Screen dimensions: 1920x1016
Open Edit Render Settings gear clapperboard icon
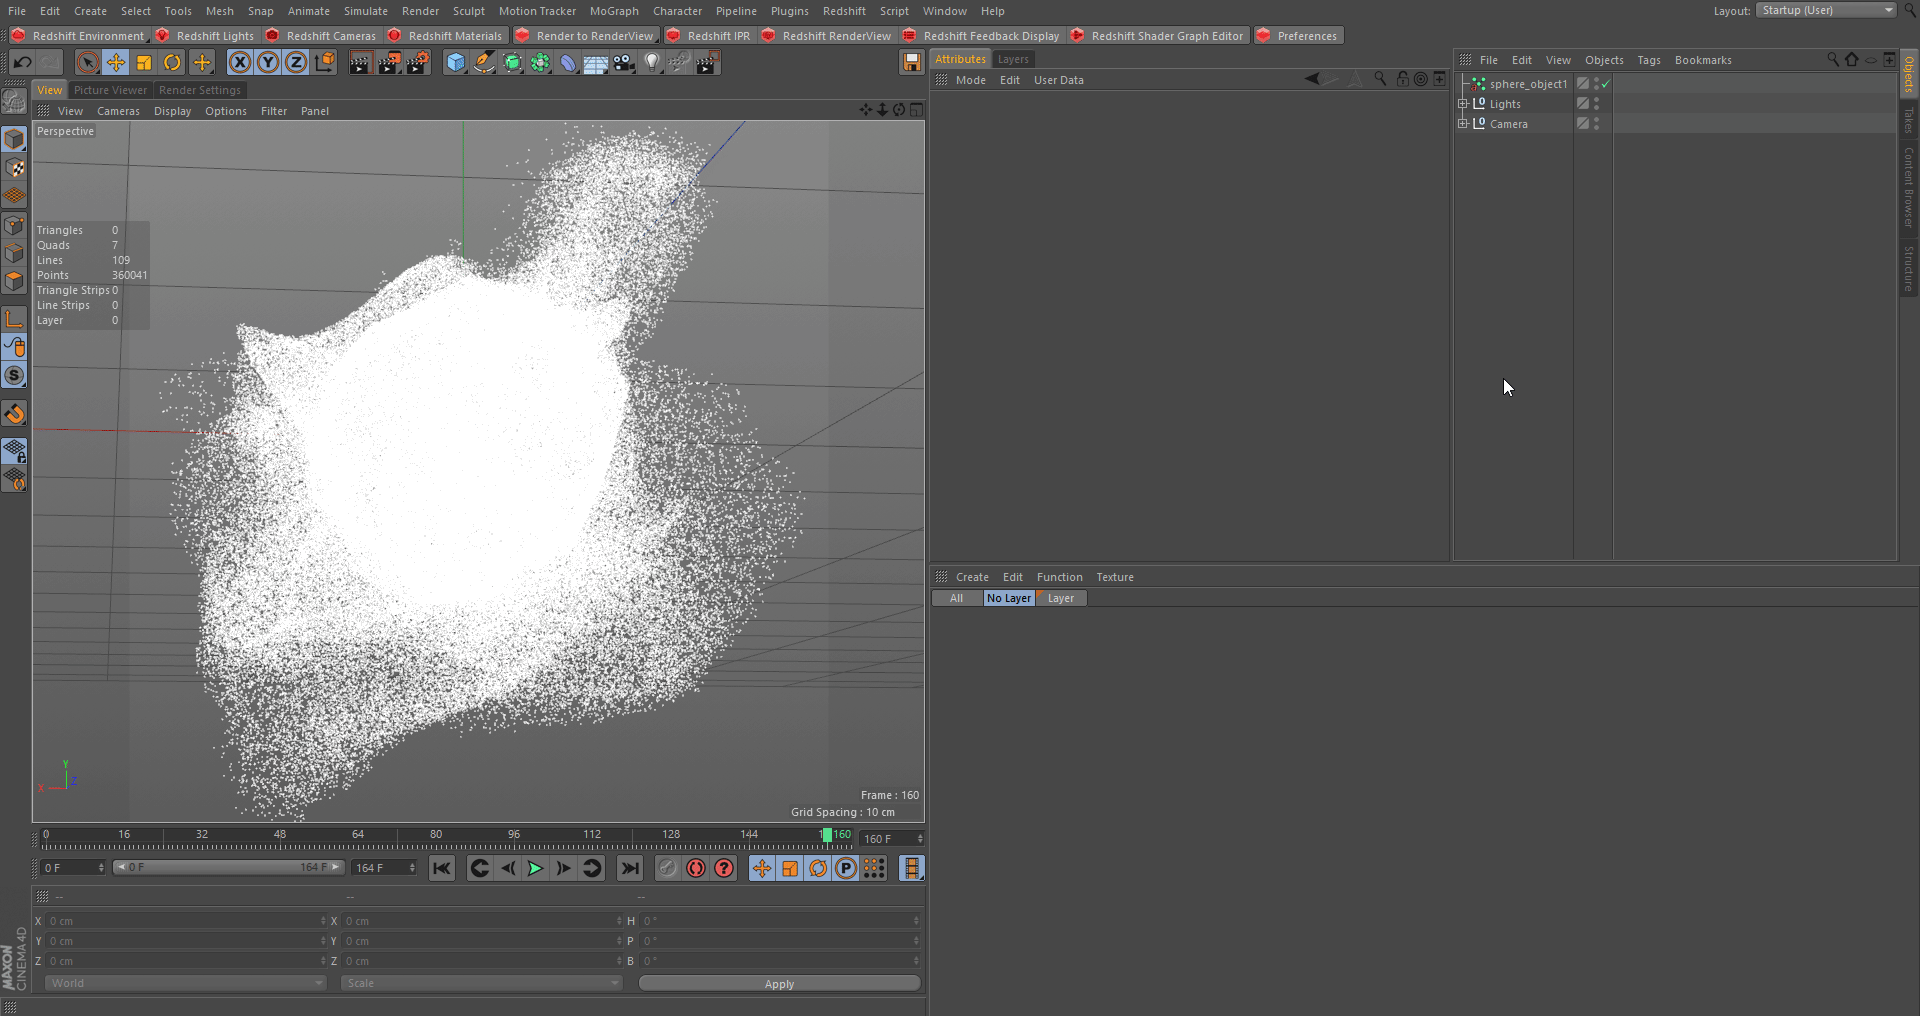click(418, 62)
